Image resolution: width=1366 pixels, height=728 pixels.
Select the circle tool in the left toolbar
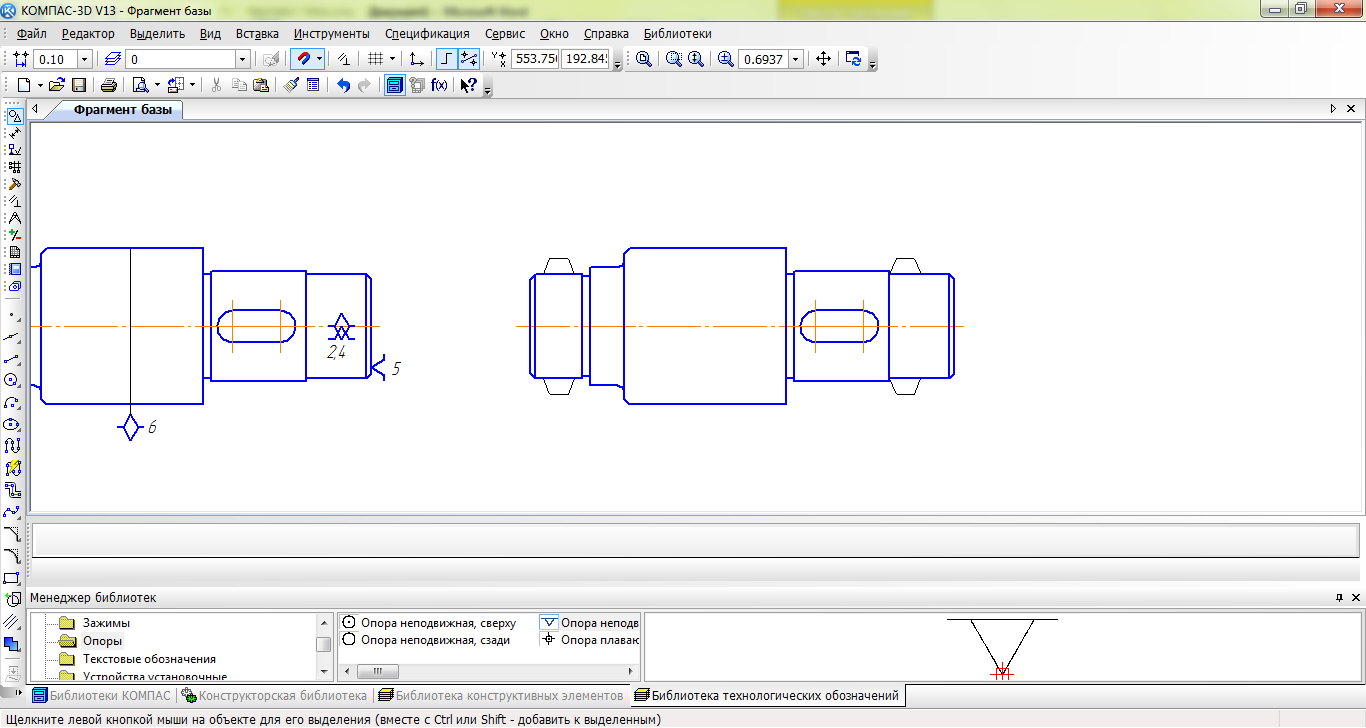[12, 380]
